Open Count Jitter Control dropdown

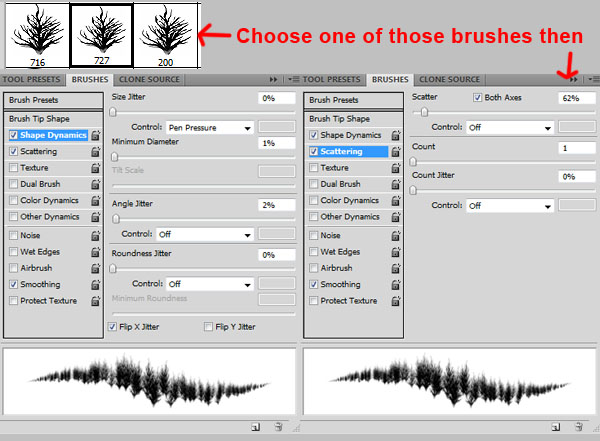(510, 206)
